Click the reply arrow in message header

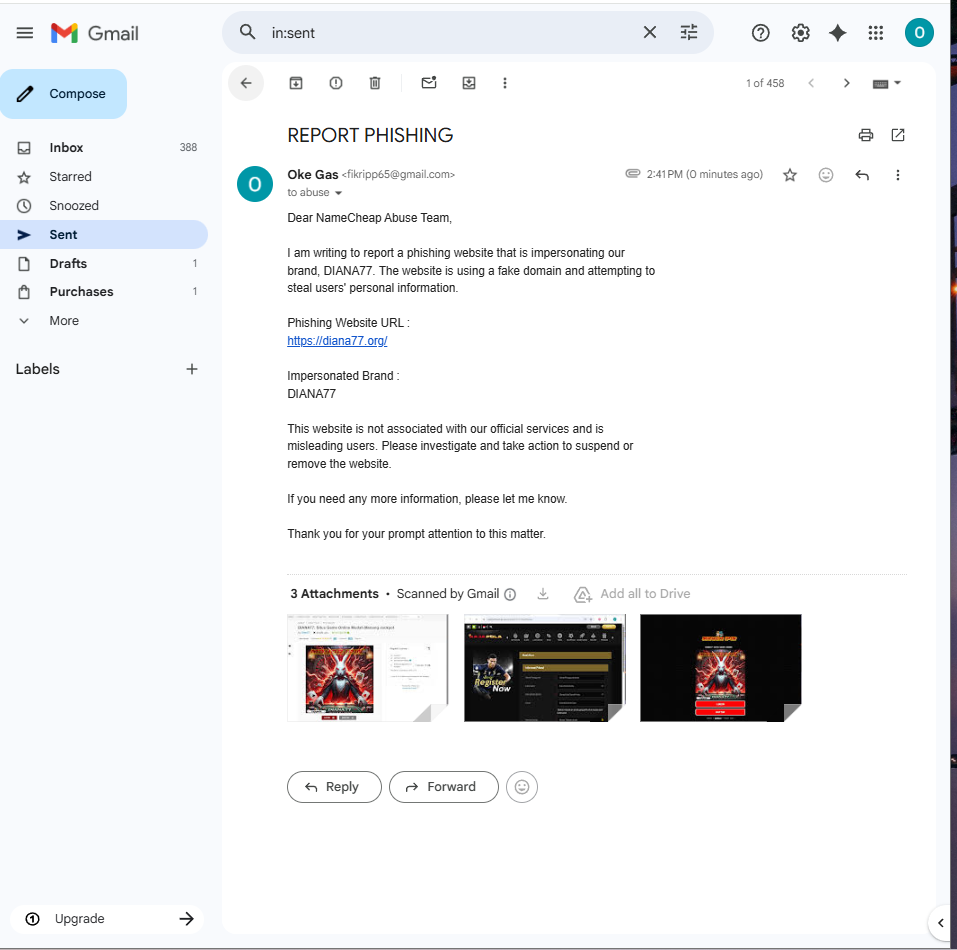coord(862,175)
